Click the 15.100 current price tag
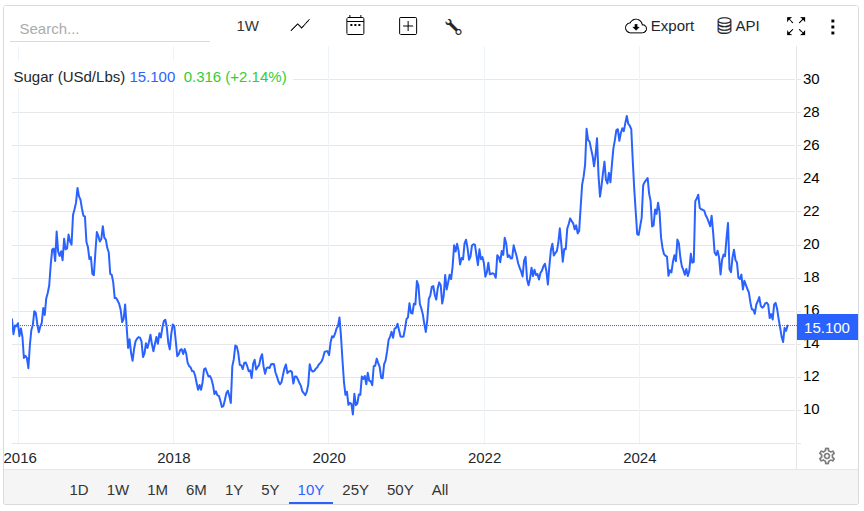Image resolution: width=864 pixels, height=511 pixels. coord(827,328)
